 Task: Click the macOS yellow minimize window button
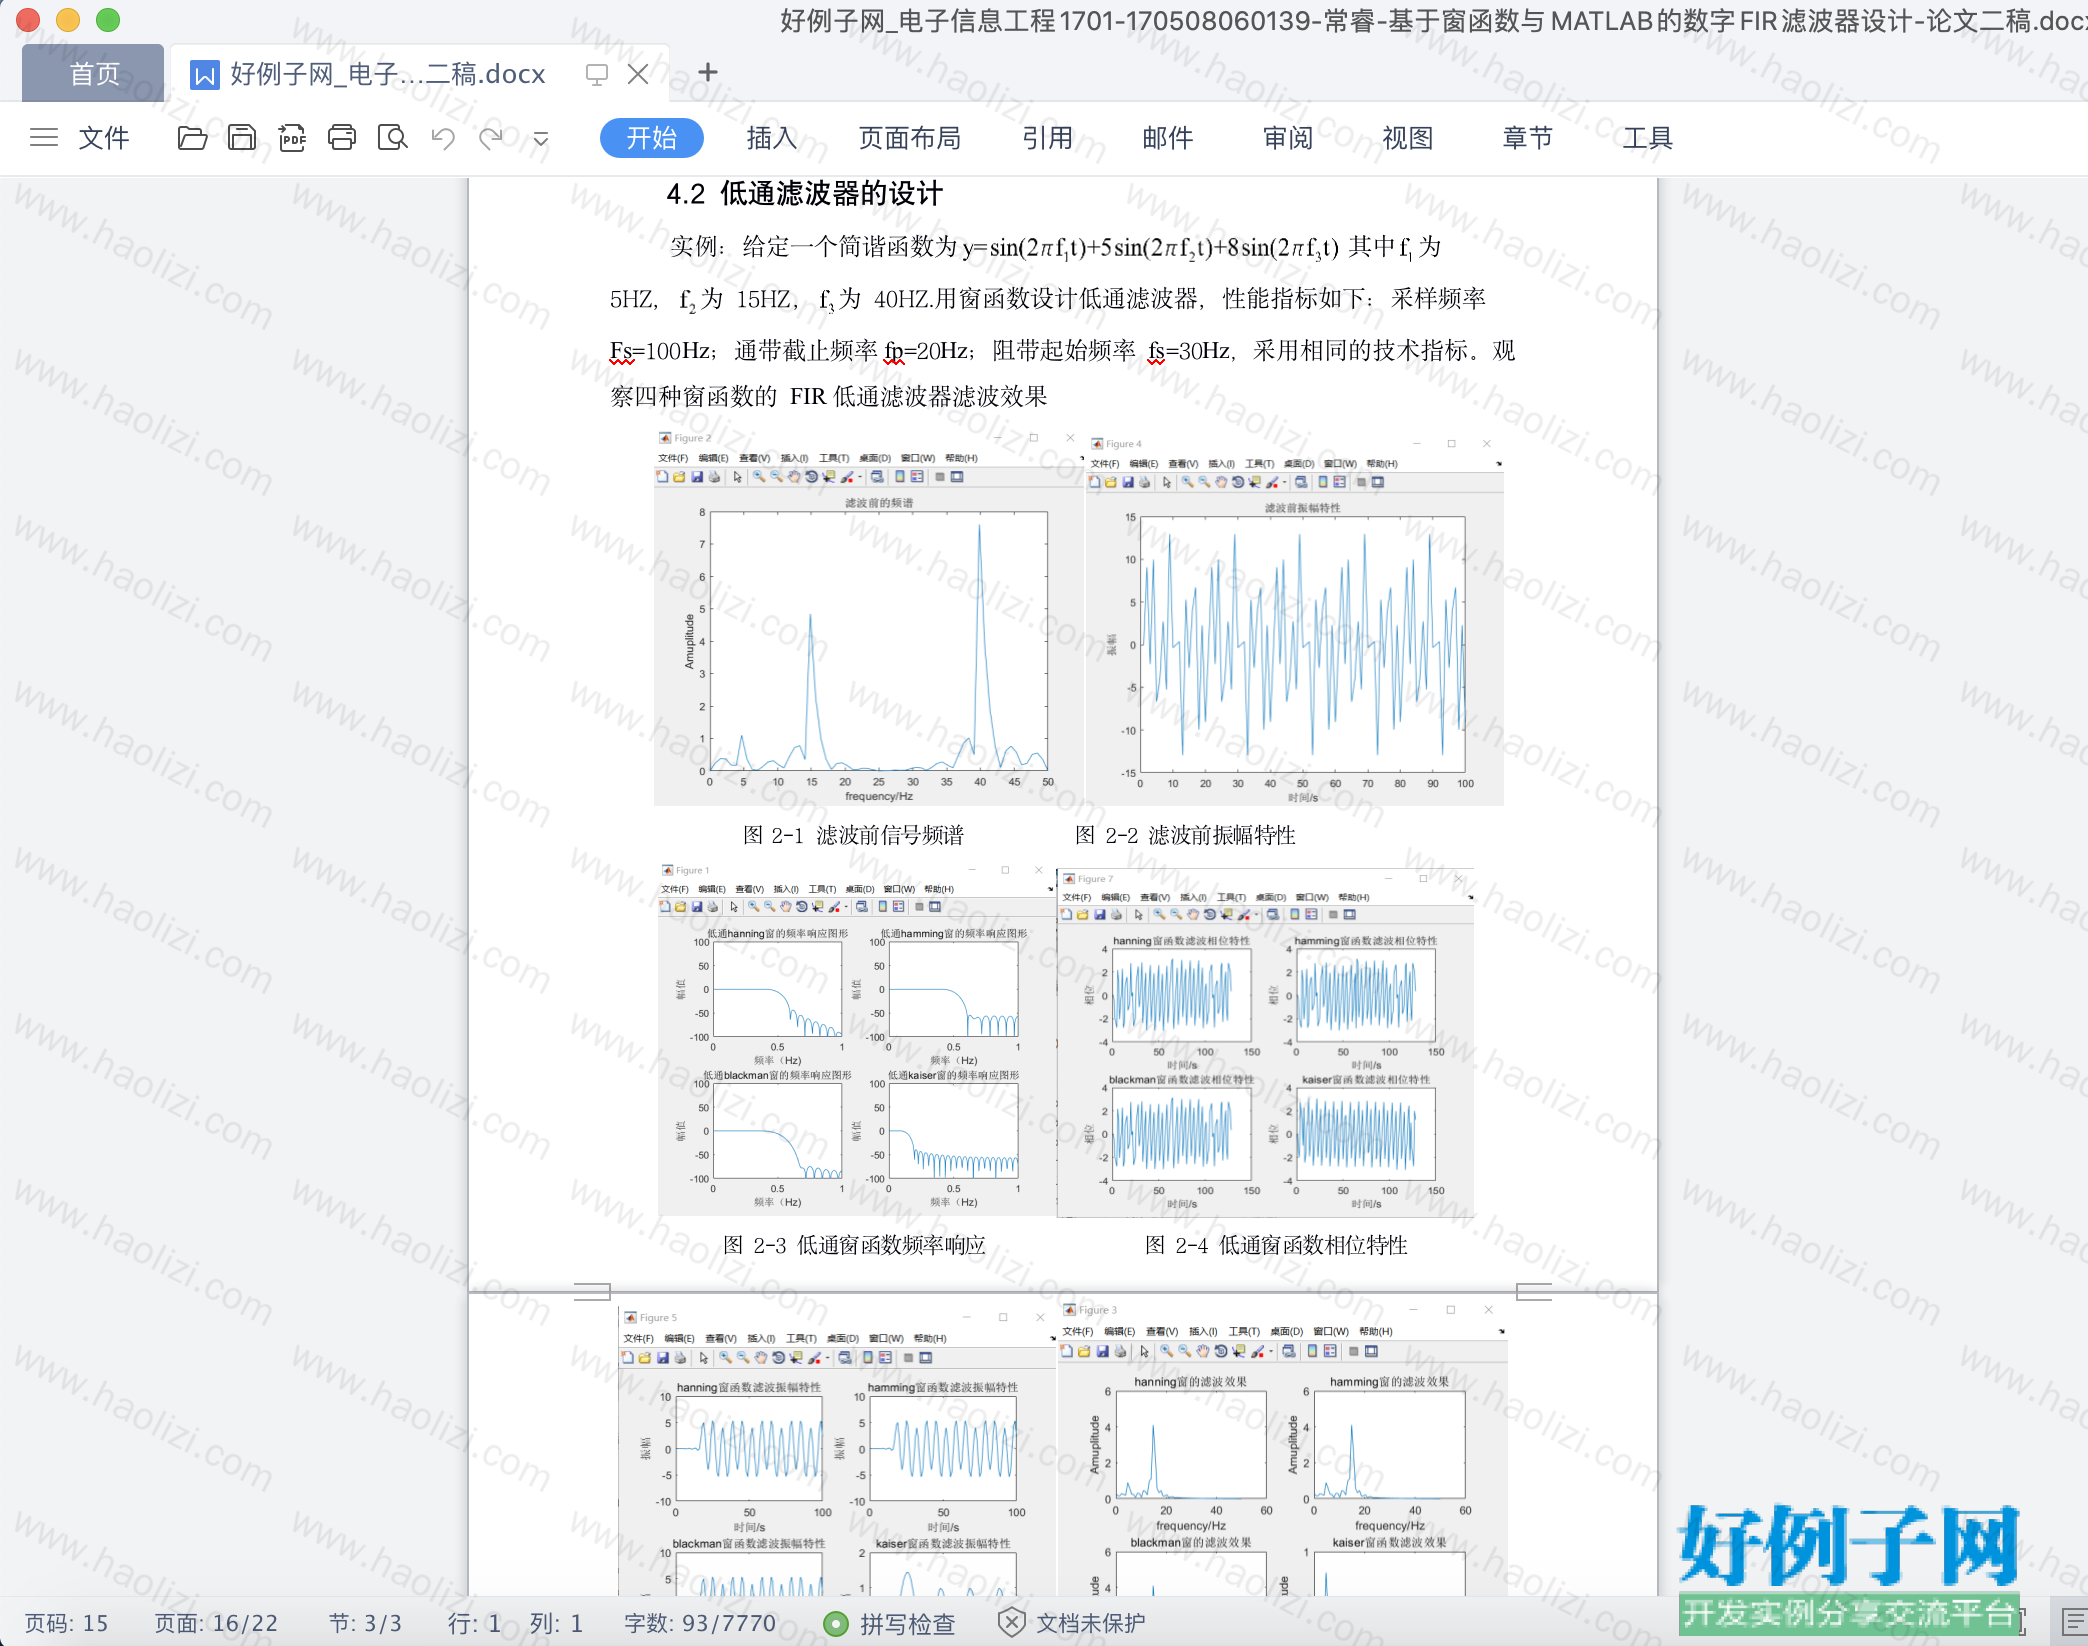[x=68, y=20]
